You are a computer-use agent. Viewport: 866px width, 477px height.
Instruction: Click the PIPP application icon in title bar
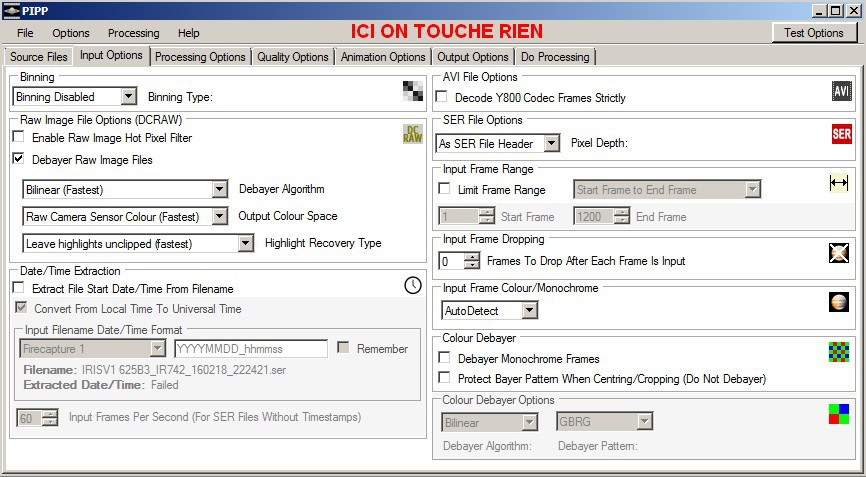tap(11, 10)
